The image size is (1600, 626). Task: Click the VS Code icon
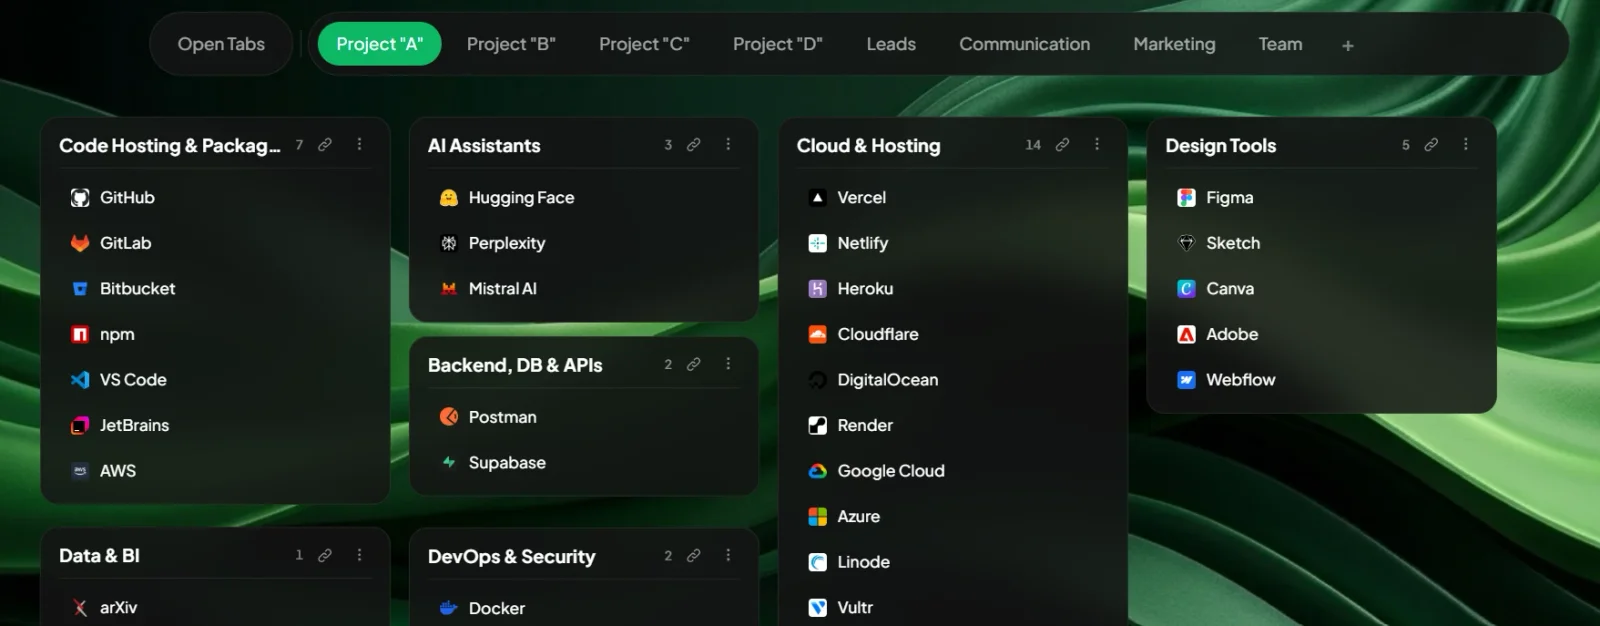coord(80,380)
